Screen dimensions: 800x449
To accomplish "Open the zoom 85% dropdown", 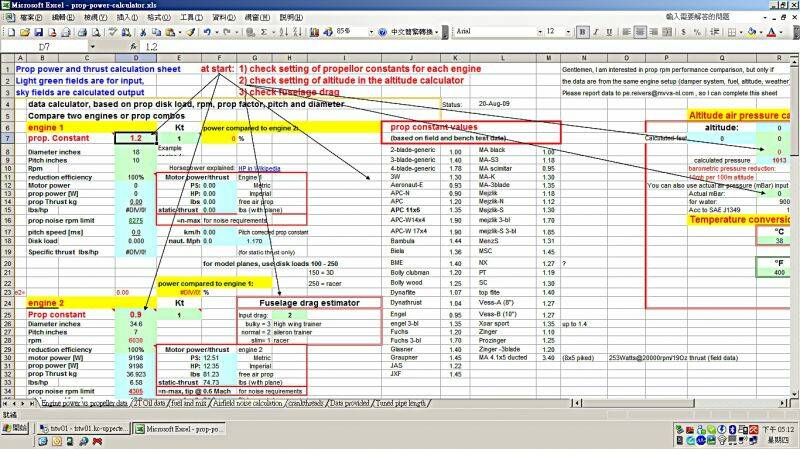I will [371, 32].
